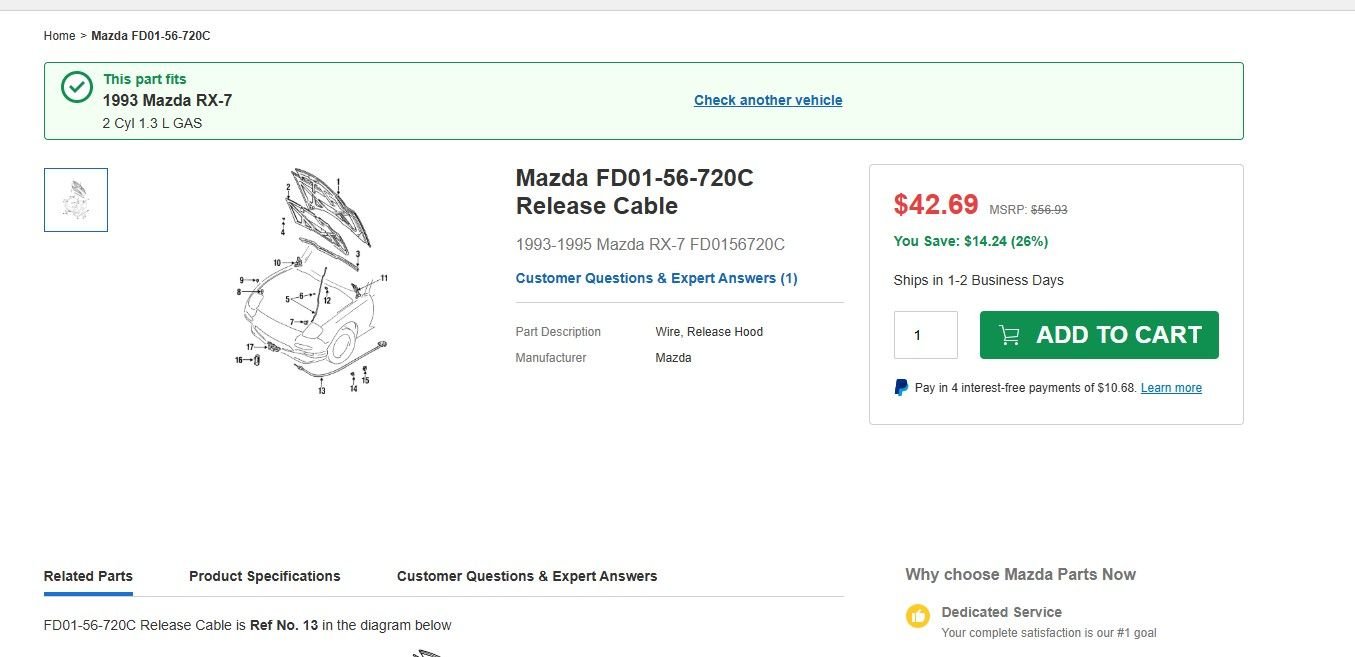This screenshot has height=657, width=1355.
Task: Click 1993 Mazda RX-7 vehicle name
Action: [167, 100]
